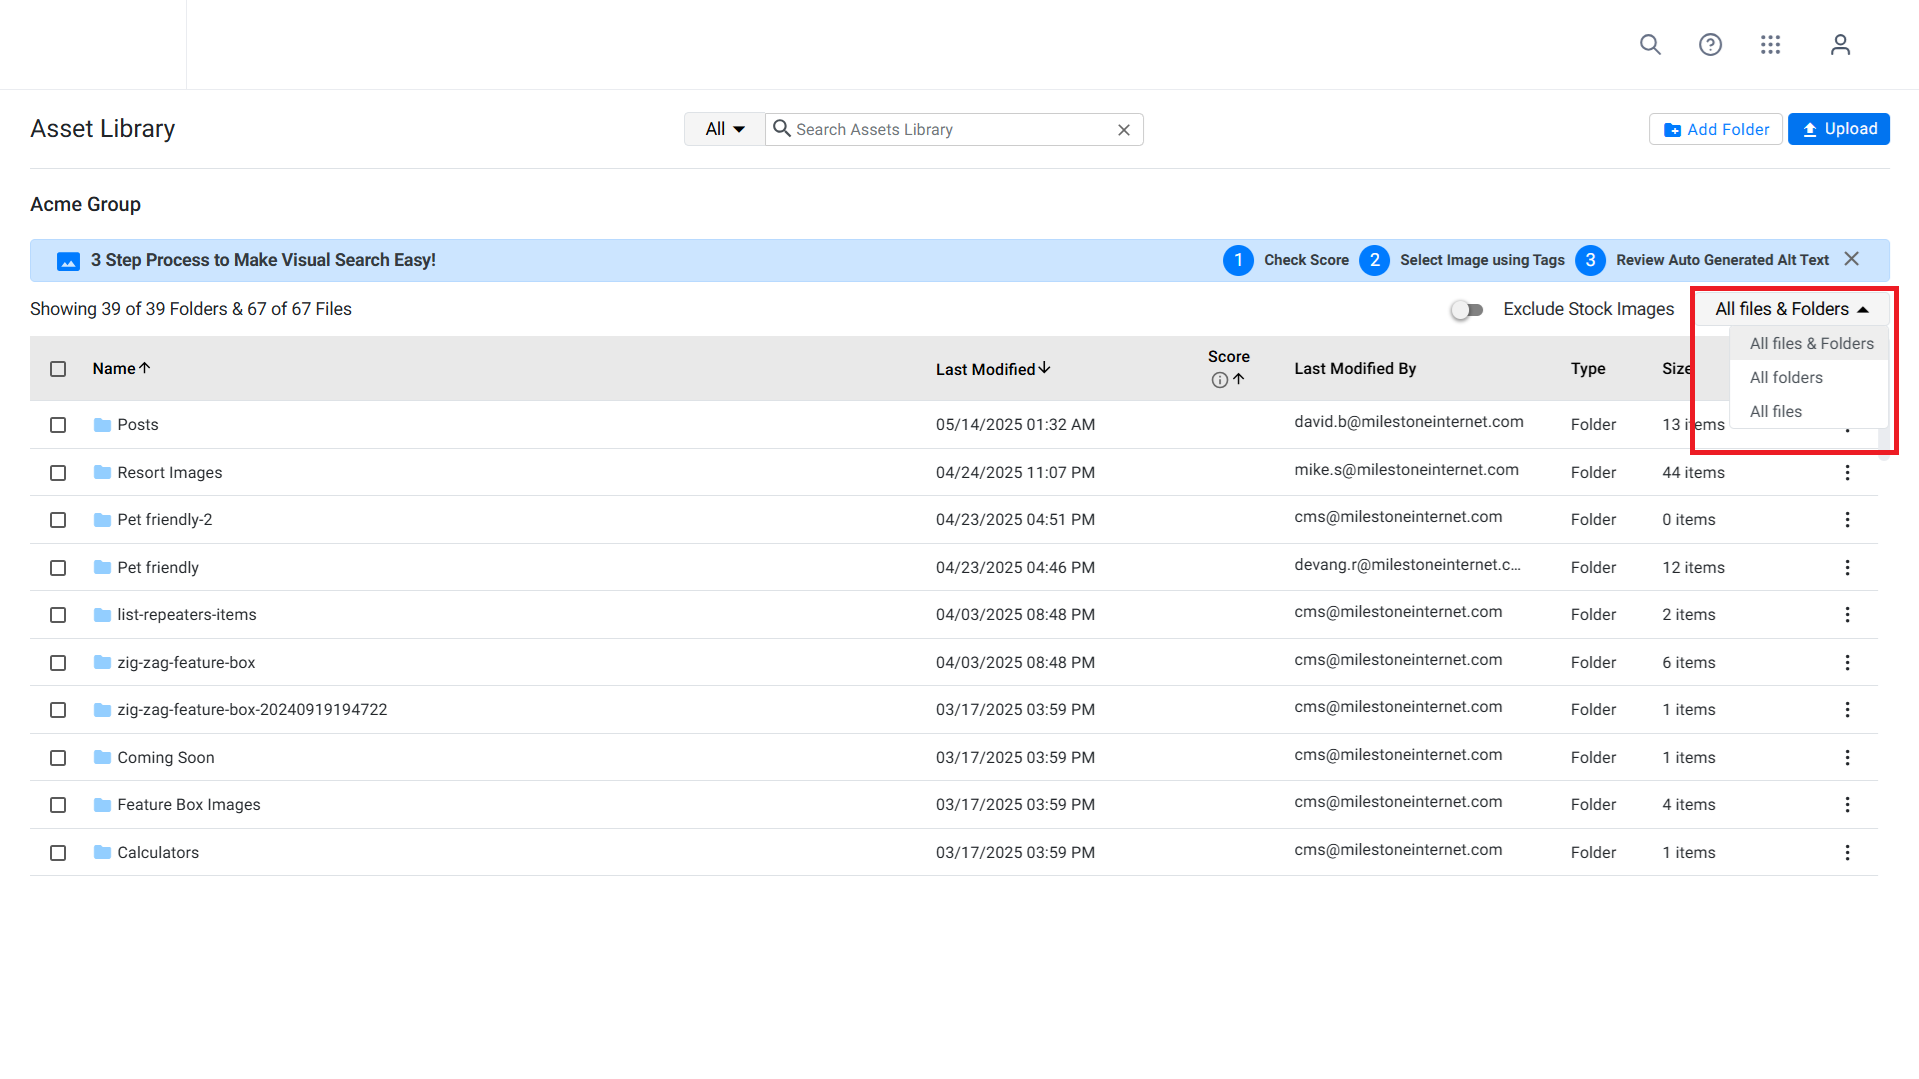Open more options for Pet friendly-2 row

(1847, 520)
